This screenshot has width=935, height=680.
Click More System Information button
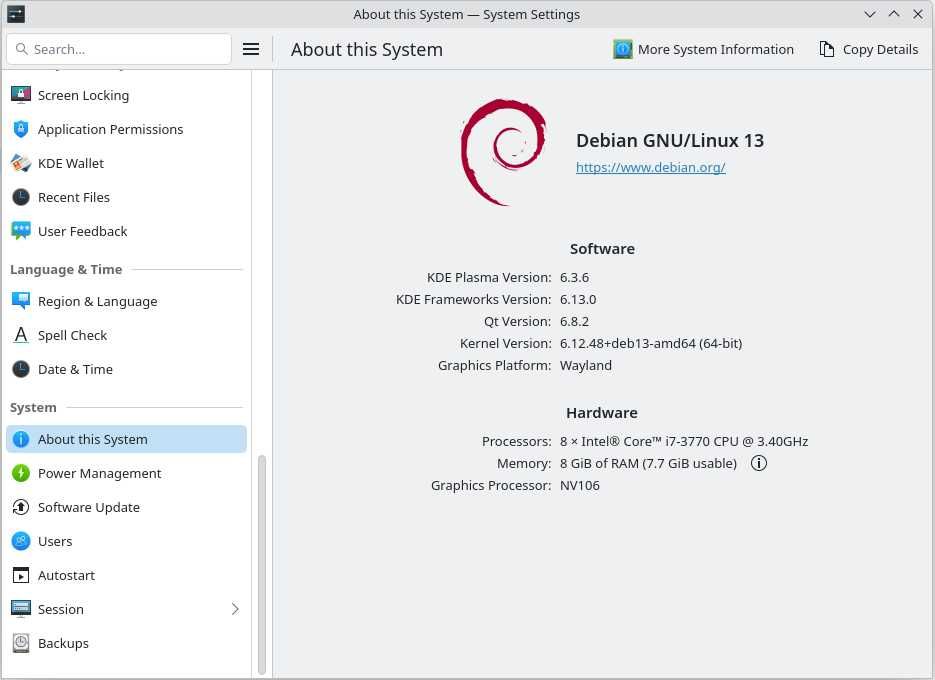[x=704, y=49]
